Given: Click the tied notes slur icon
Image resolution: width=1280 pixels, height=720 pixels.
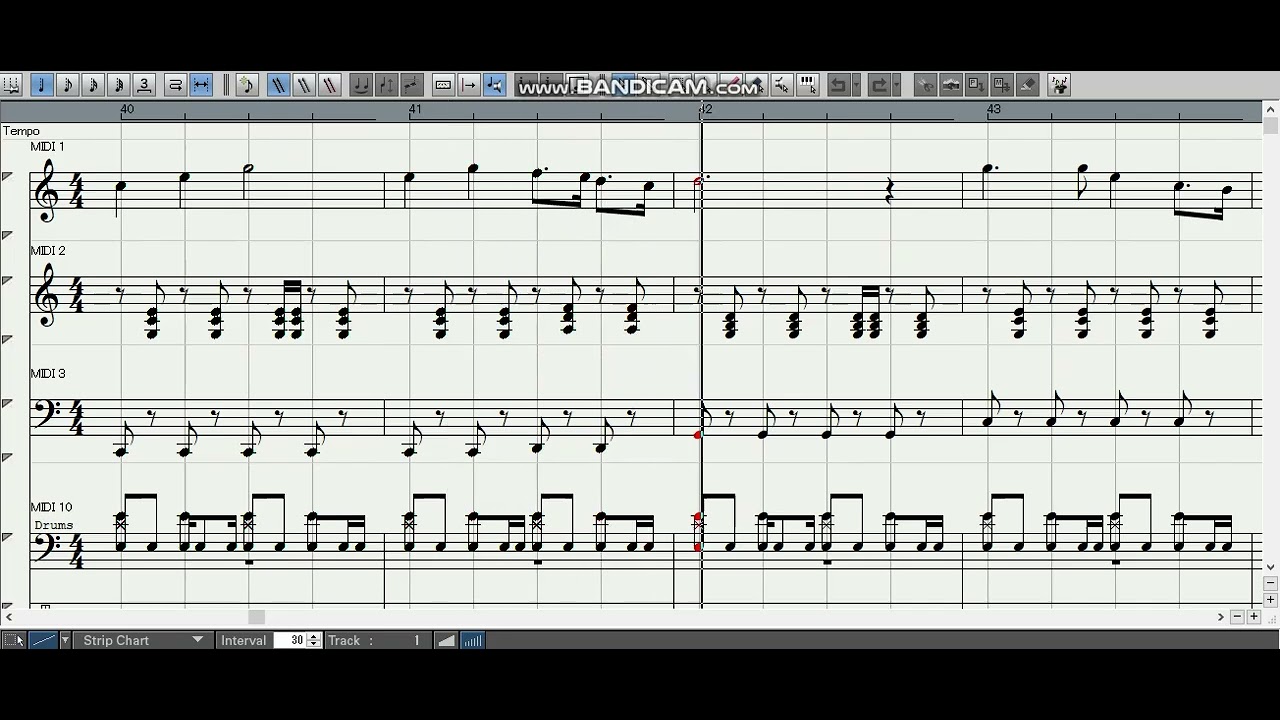Looking at the screenshot, I should [x=361, y=85].
